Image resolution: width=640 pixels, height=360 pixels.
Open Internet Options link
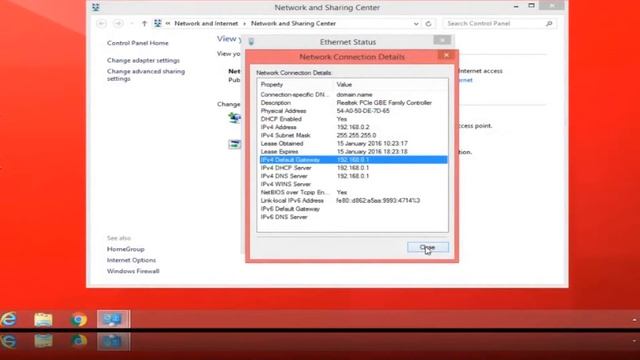click(x=131, y=260)
